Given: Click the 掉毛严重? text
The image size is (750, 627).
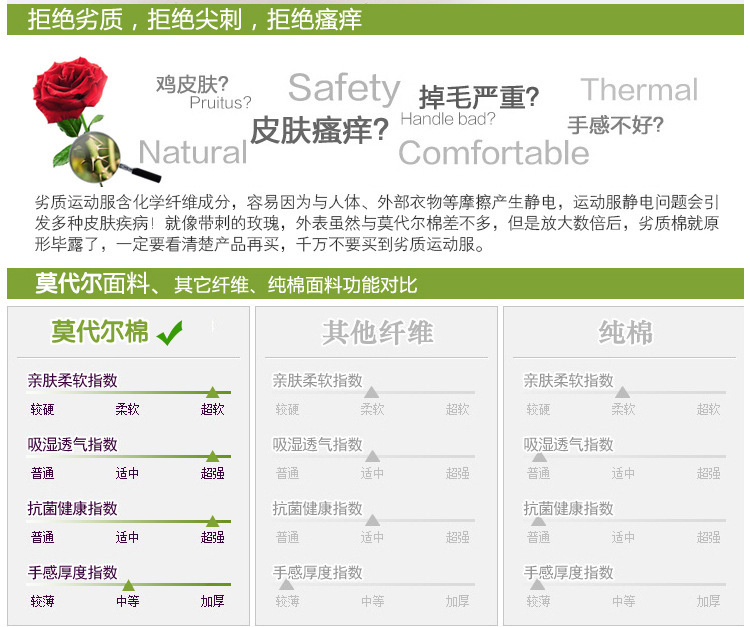Looking at the screenshot, I should 479,97.
